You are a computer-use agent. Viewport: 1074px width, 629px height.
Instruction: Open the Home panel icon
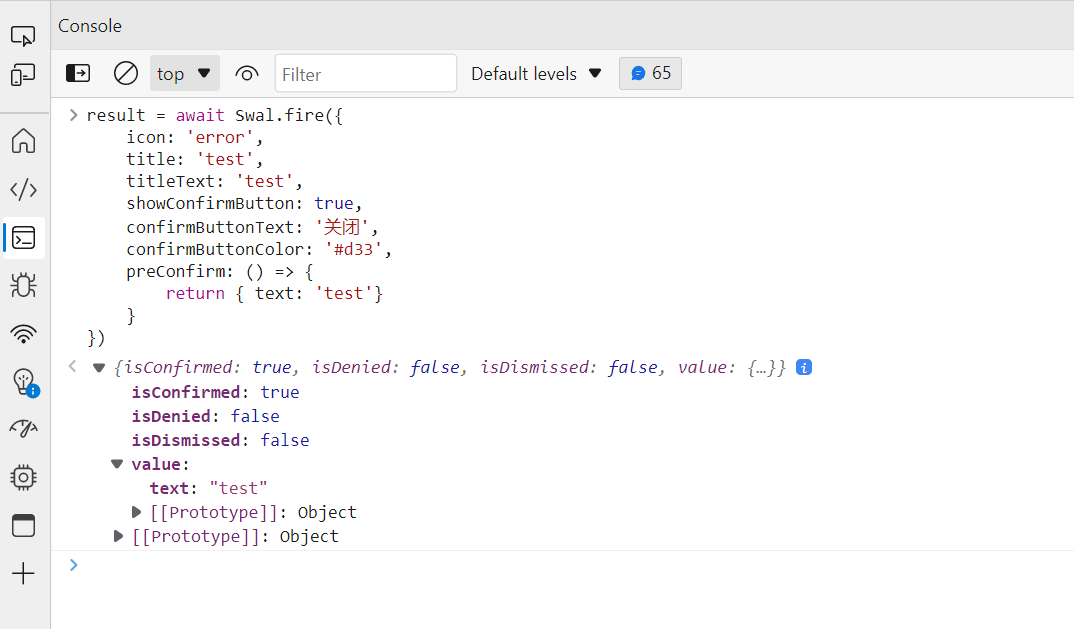click(x=24, y=140)
